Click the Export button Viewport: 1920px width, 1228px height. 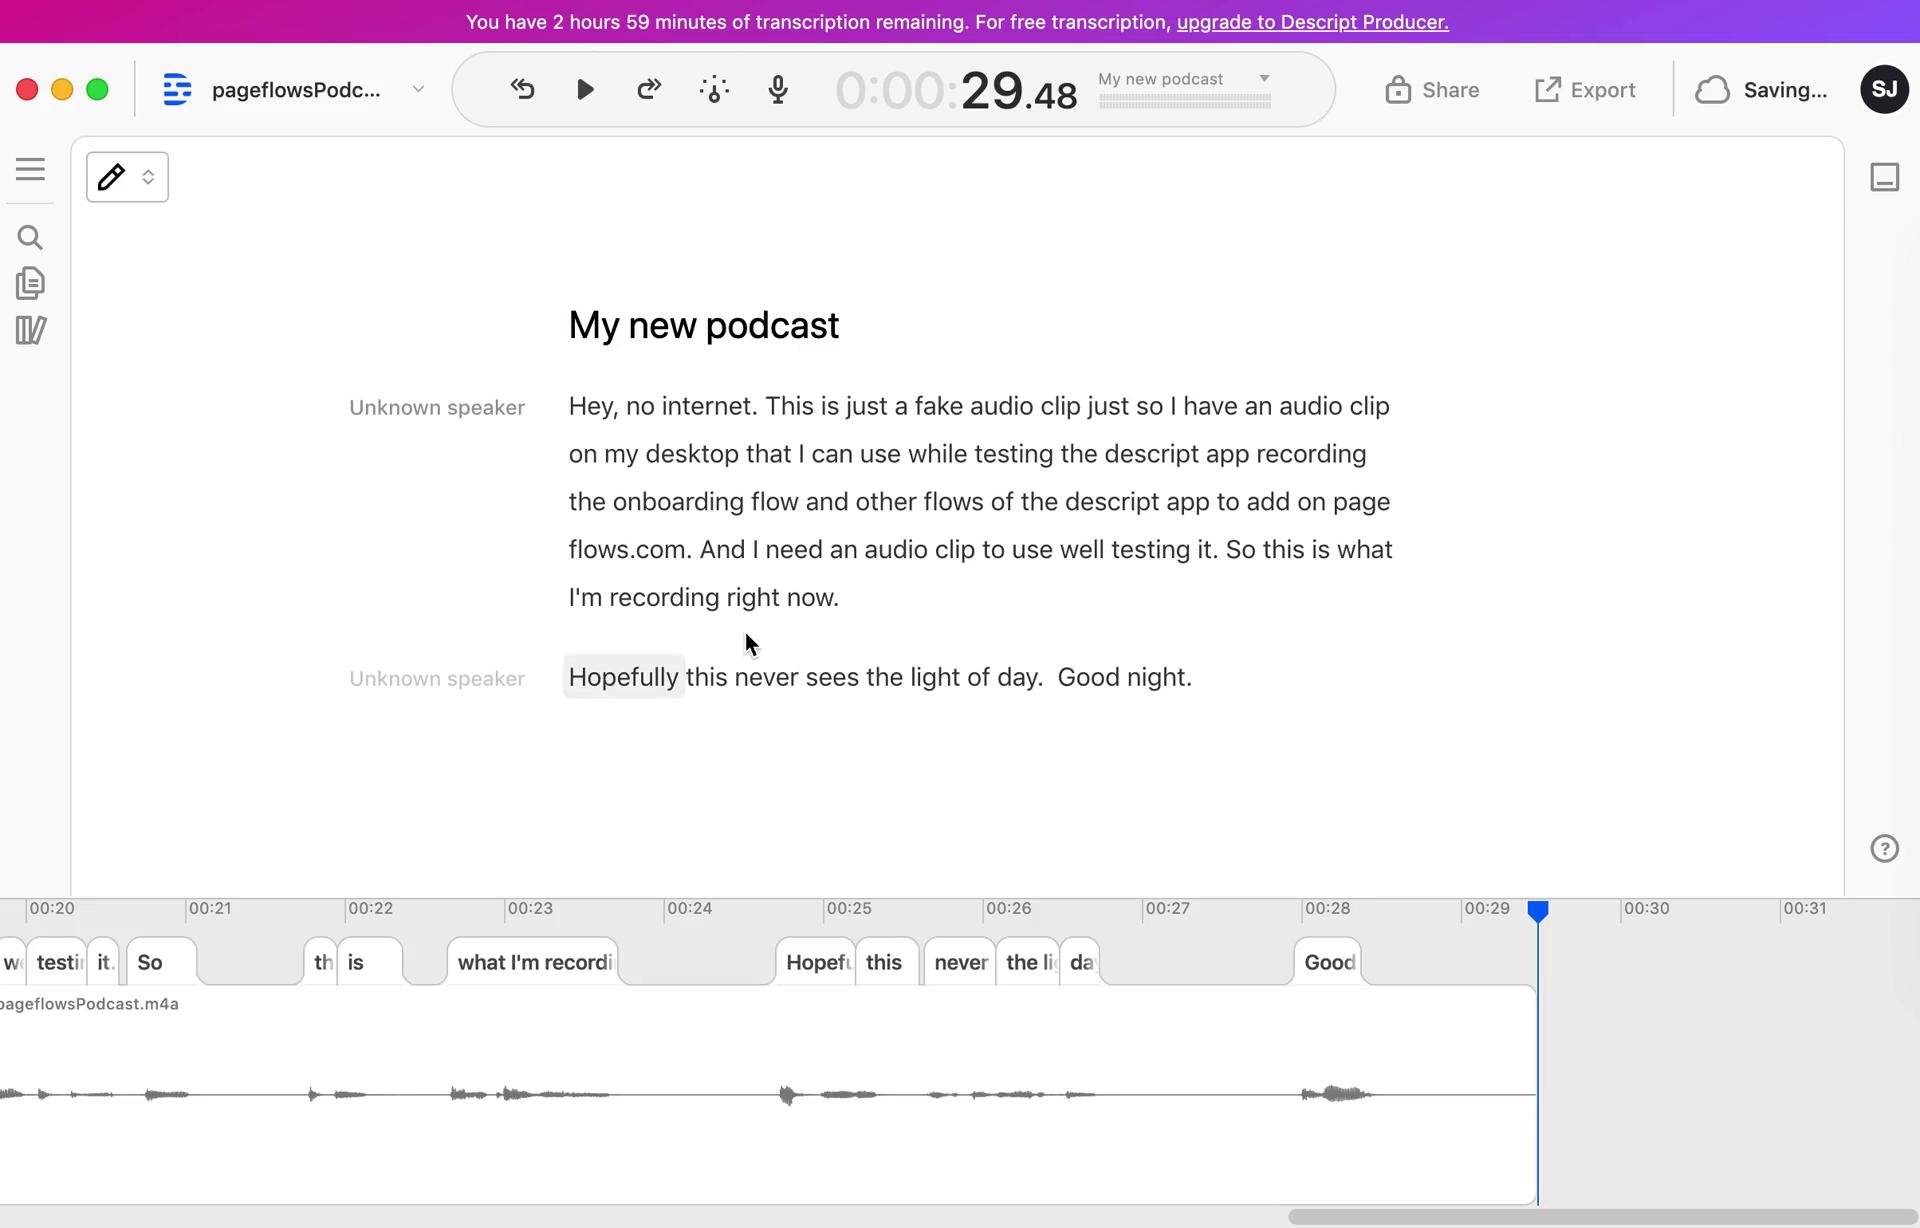point(1585,90)
